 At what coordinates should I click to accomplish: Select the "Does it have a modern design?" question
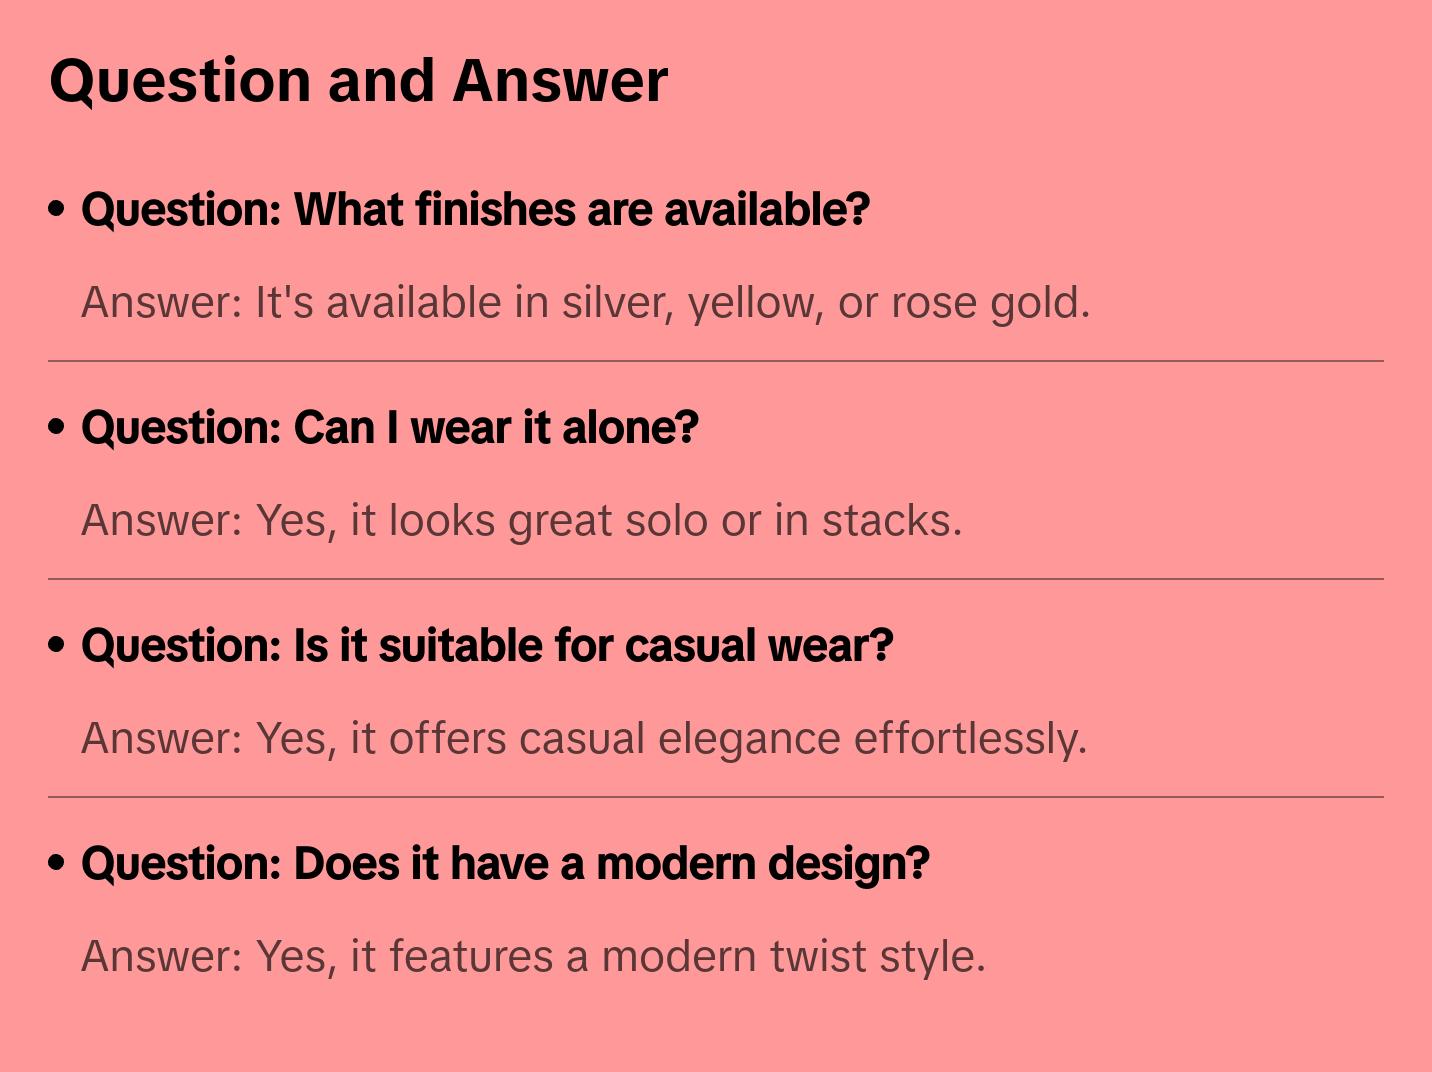(505, 864)
